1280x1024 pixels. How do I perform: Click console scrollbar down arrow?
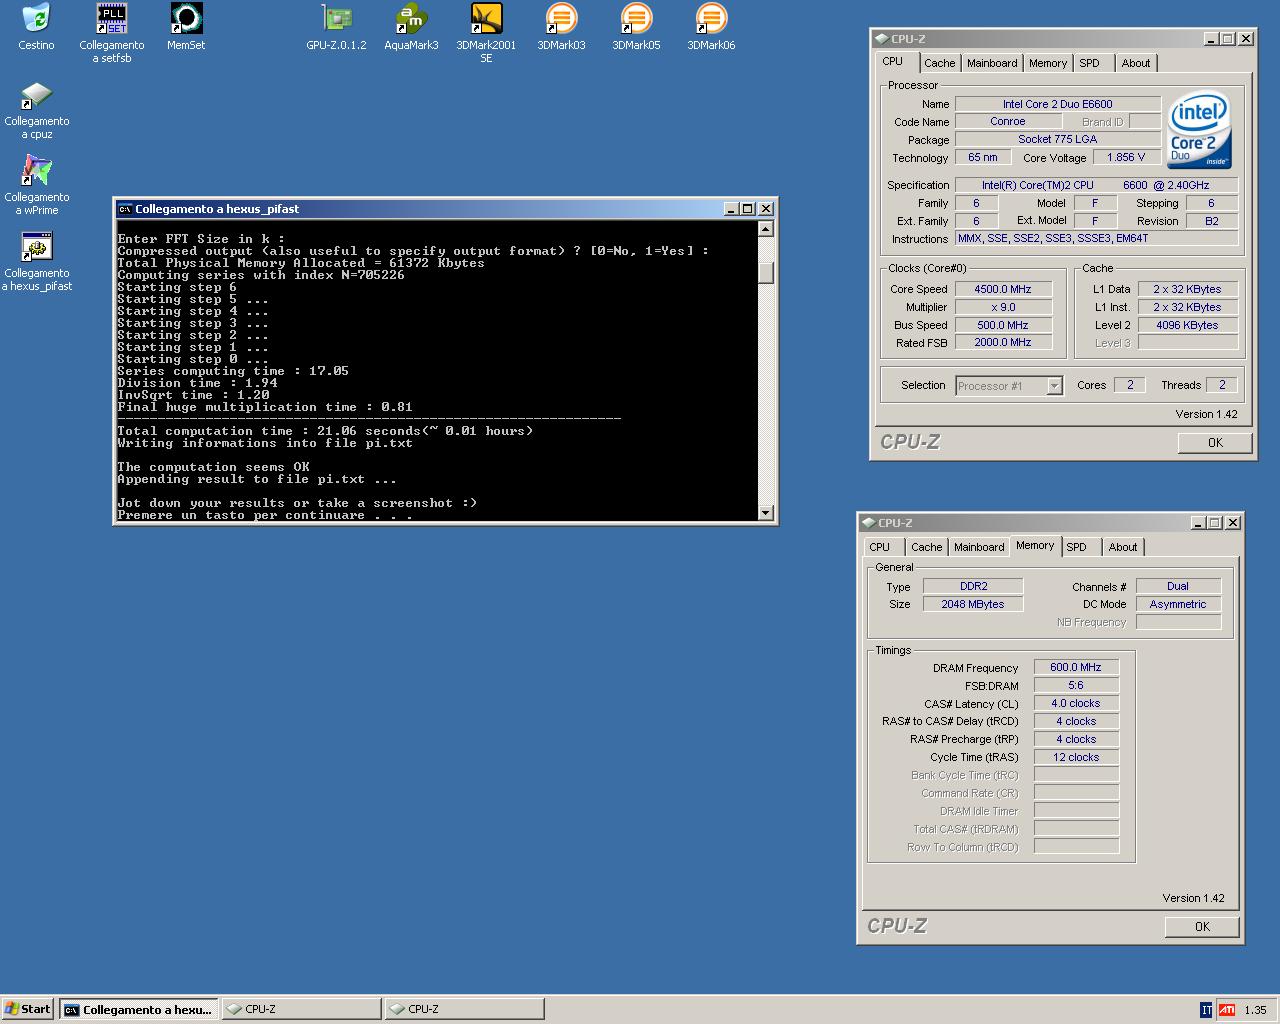point(766,513)
